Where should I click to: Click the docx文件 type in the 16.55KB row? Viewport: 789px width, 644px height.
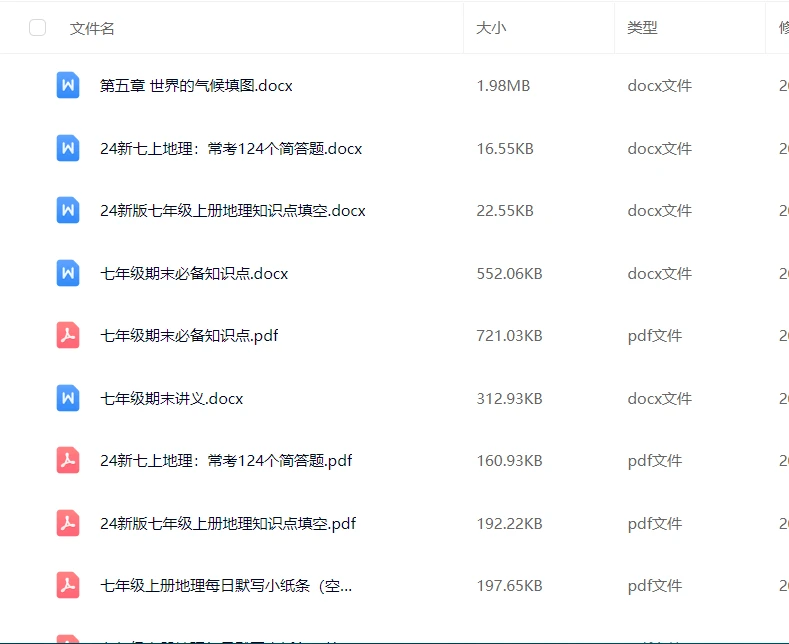[659, 148]
